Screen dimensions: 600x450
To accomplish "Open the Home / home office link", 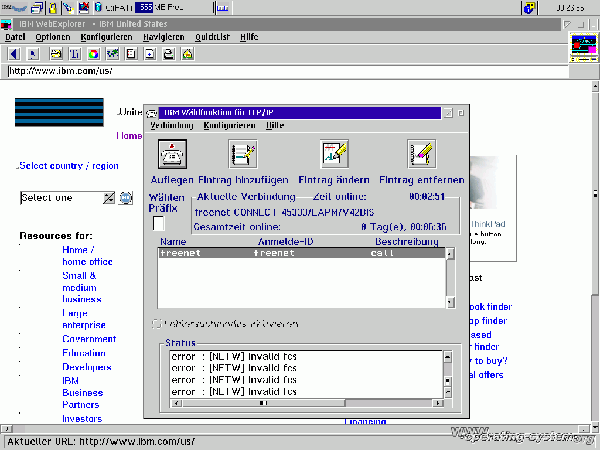I will coord(87,256).
